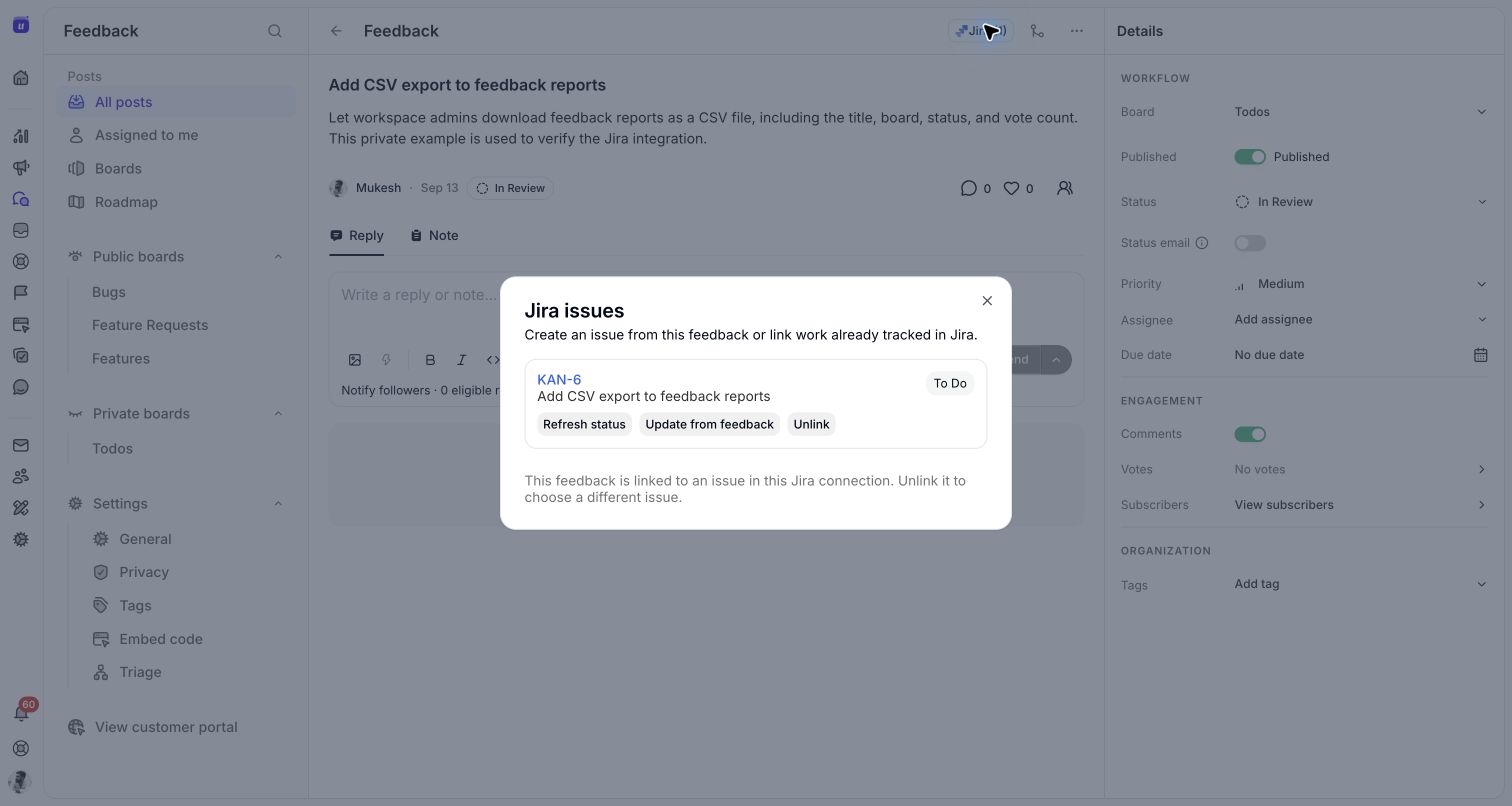Image resolution: width=1512 pixels, height=806 pixels.
Task: Open the people team icon in left rail
Action: point(21,477)
